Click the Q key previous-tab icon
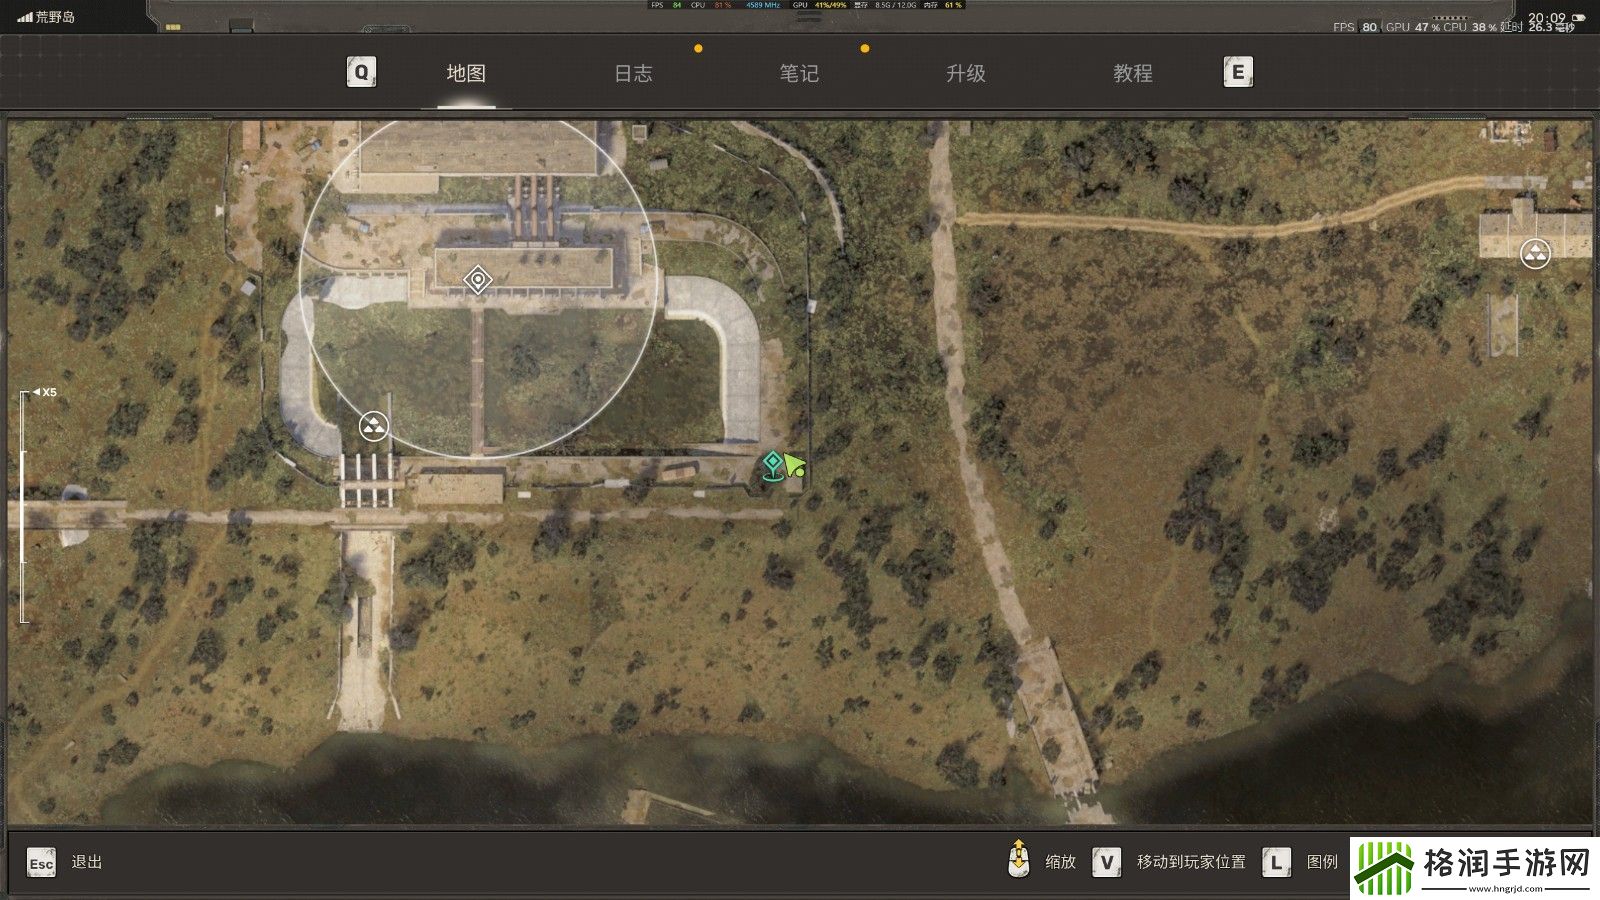The height and width of the screenshot is (900, 1600). click(x=361, y=72)
